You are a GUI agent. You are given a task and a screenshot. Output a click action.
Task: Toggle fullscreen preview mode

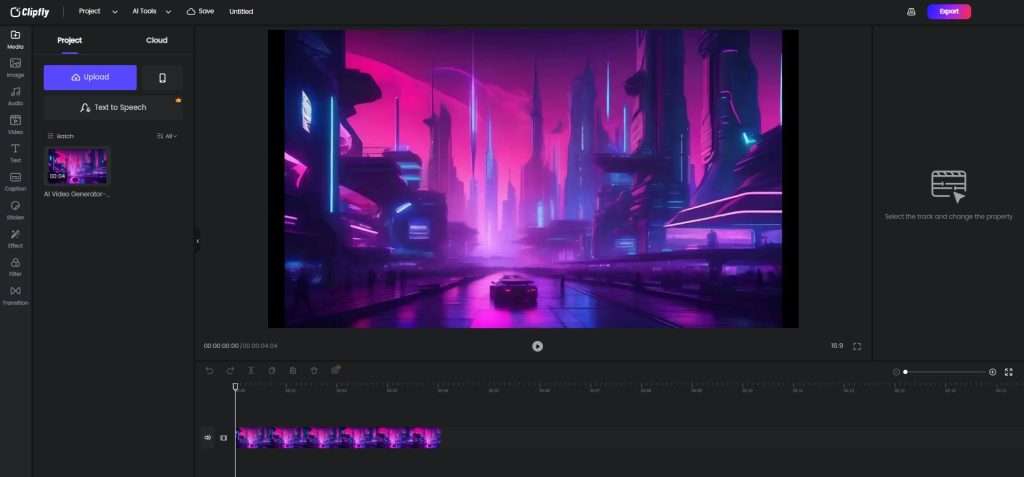pyautogui.click(x=857, y=346)
